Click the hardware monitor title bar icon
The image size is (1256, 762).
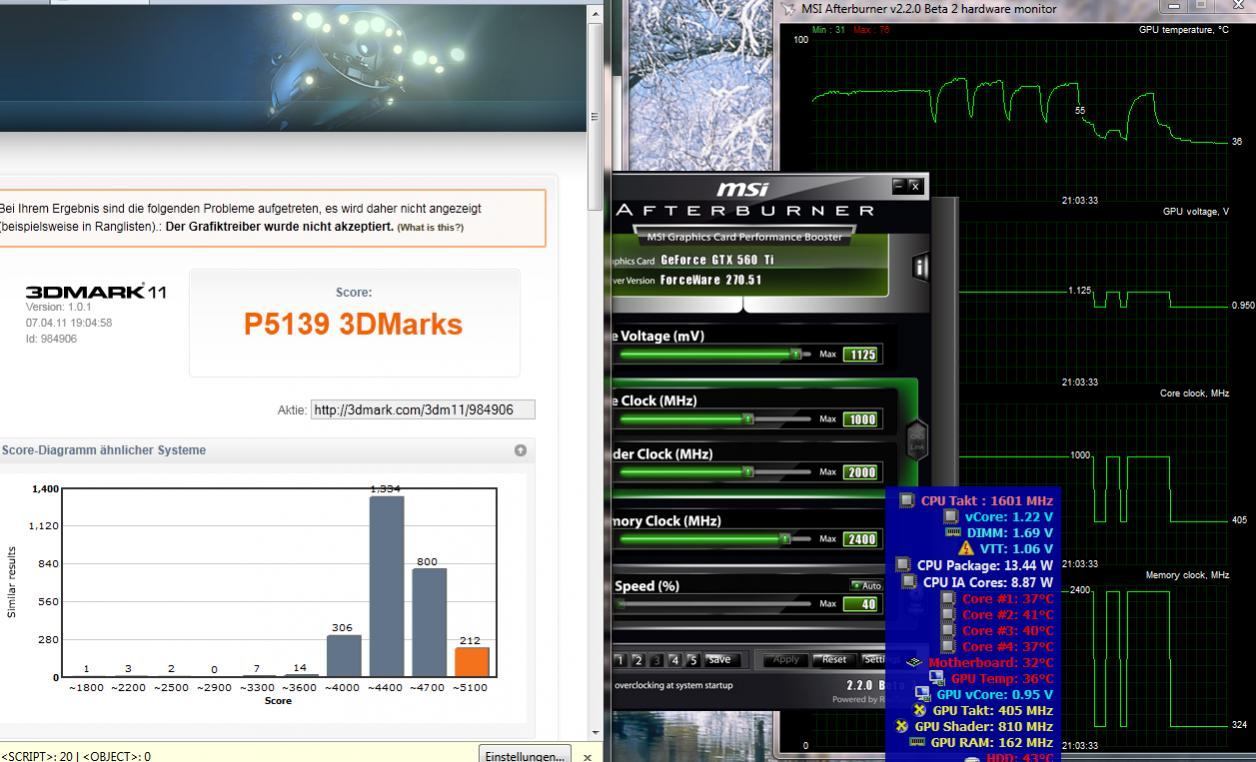pos(789,9)
